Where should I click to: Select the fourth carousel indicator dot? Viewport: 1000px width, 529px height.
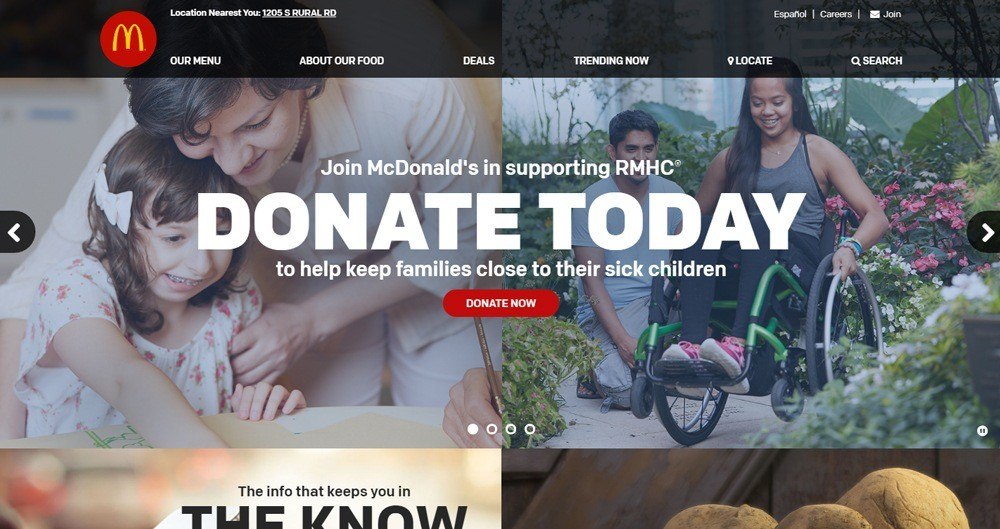[x=530, y=429]
